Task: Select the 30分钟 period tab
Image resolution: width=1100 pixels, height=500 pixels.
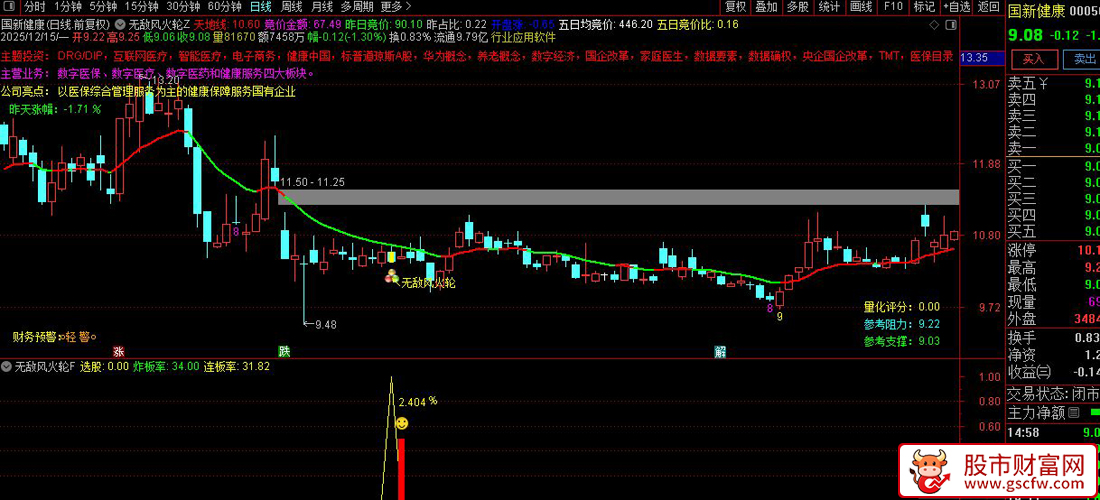Action: (x=185, y=7)
